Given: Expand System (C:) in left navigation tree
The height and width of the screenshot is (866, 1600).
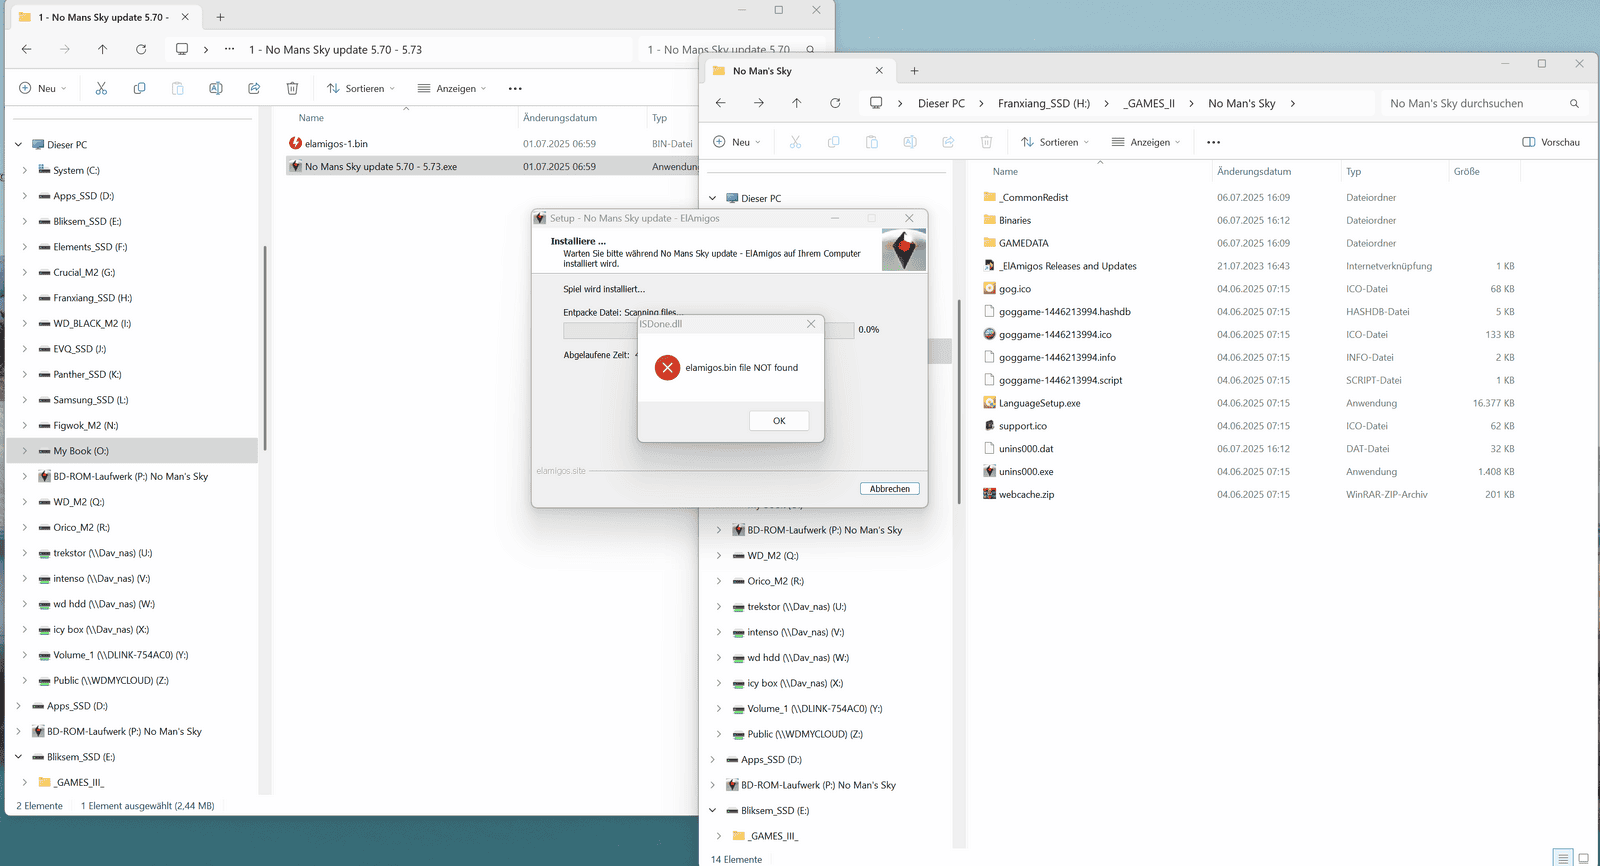Looking at the screenshot, I should (24, 170).
